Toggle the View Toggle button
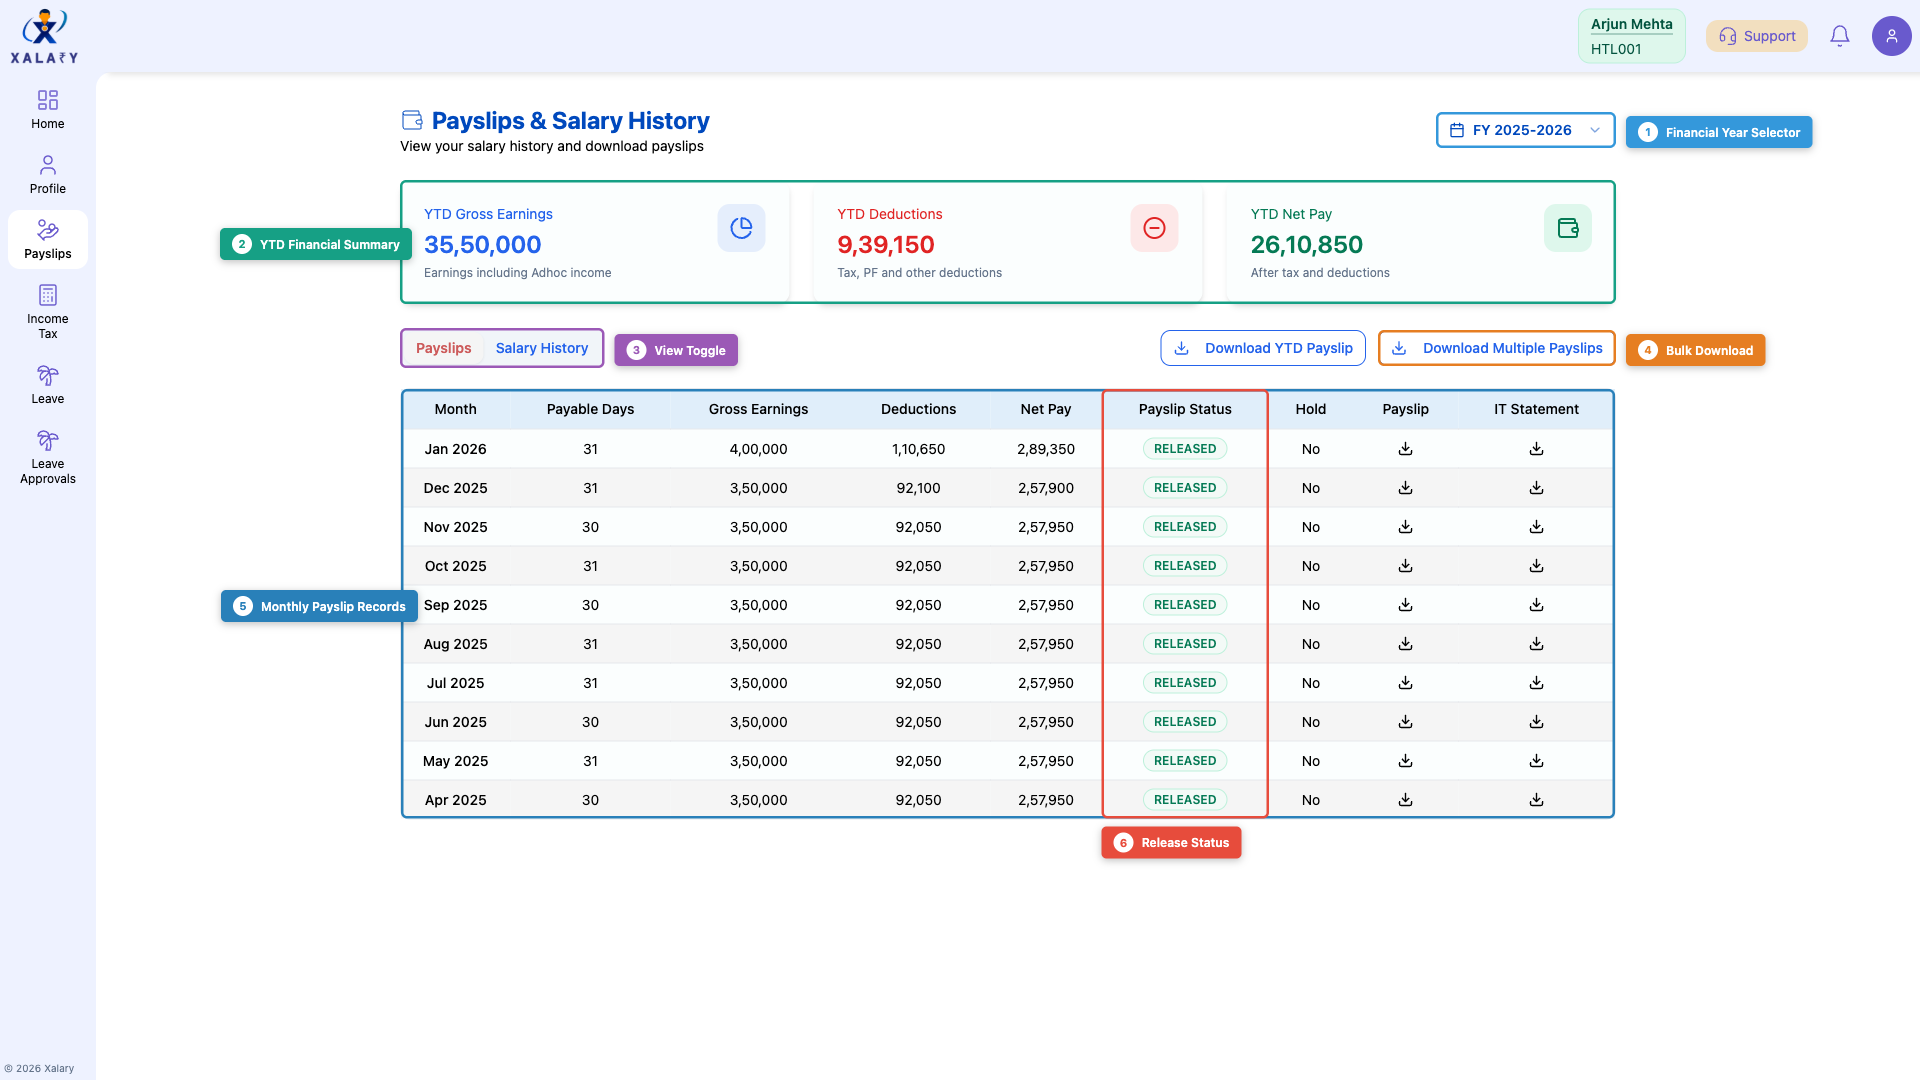The height and width of the screenshot is (1080, 1920). 676,350
